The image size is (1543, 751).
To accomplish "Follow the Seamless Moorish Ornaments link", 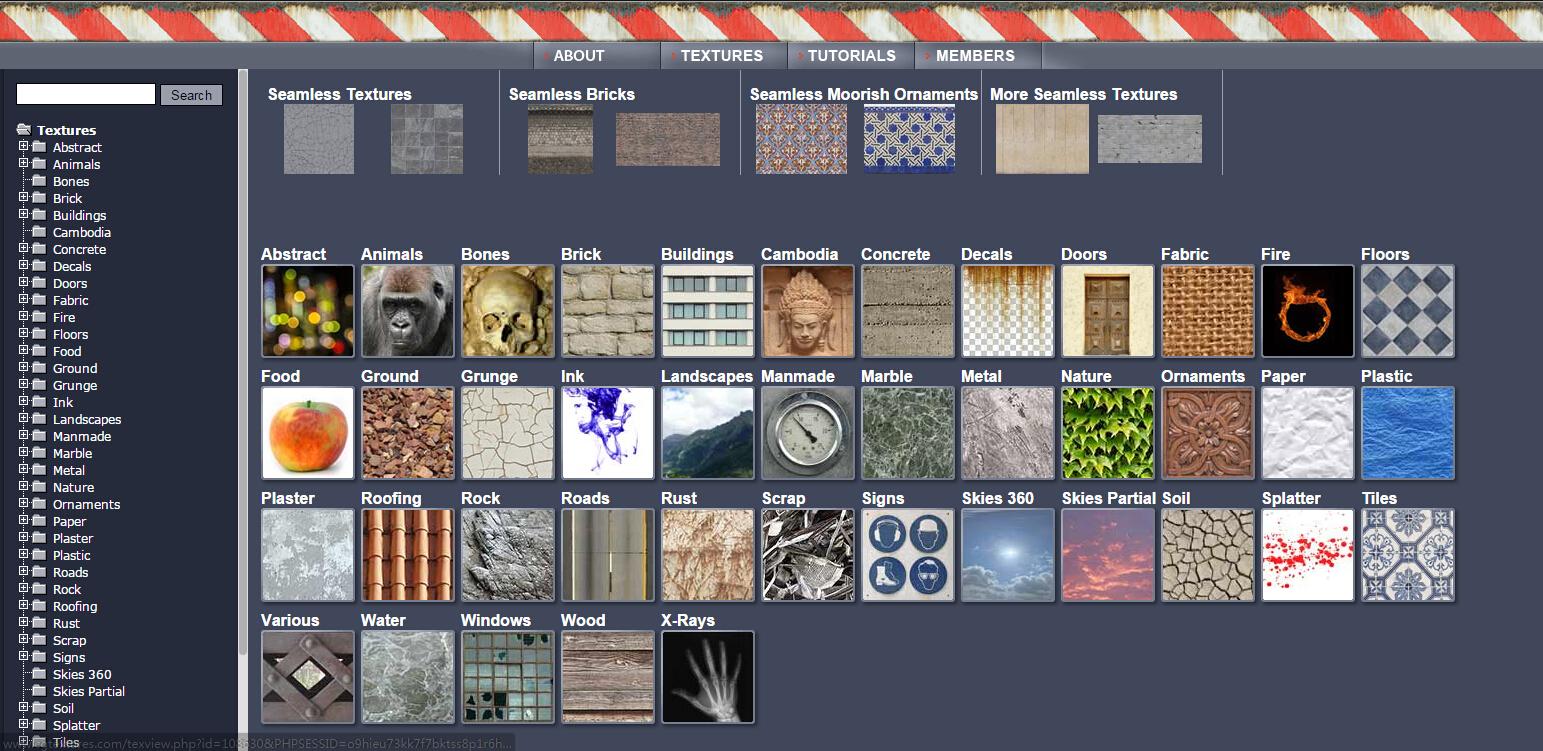I will 864,94.
